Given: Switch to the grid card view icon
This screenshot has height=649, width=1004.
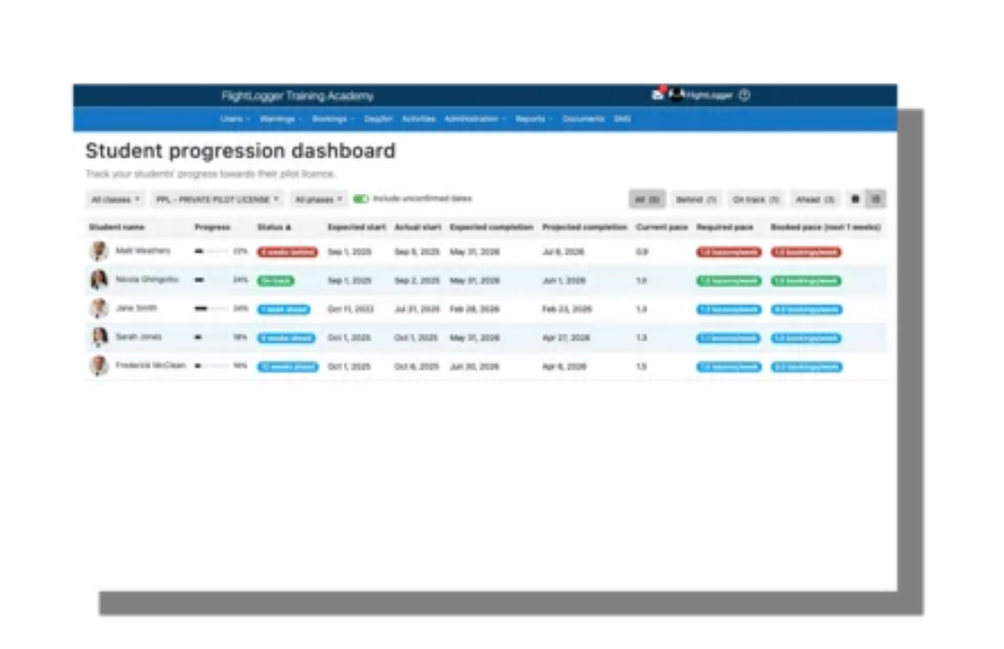Looking at the screenshot, I should [855, 199].
